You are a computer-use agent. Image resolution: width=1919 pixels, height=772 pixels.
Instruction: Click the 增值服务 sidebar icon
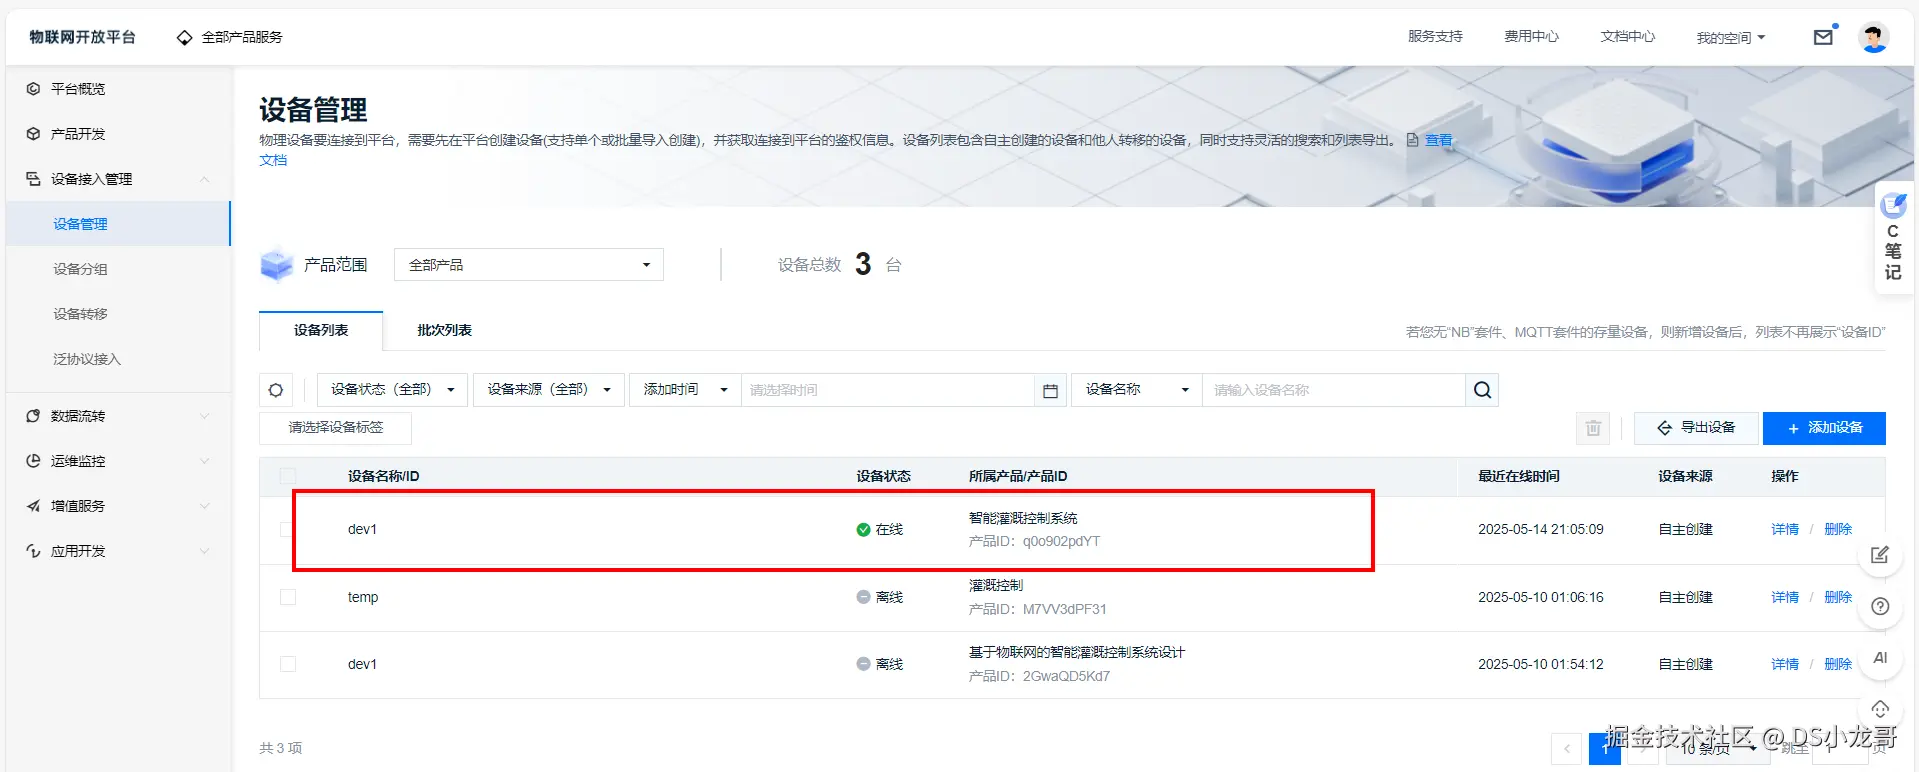tap(33, 506)
